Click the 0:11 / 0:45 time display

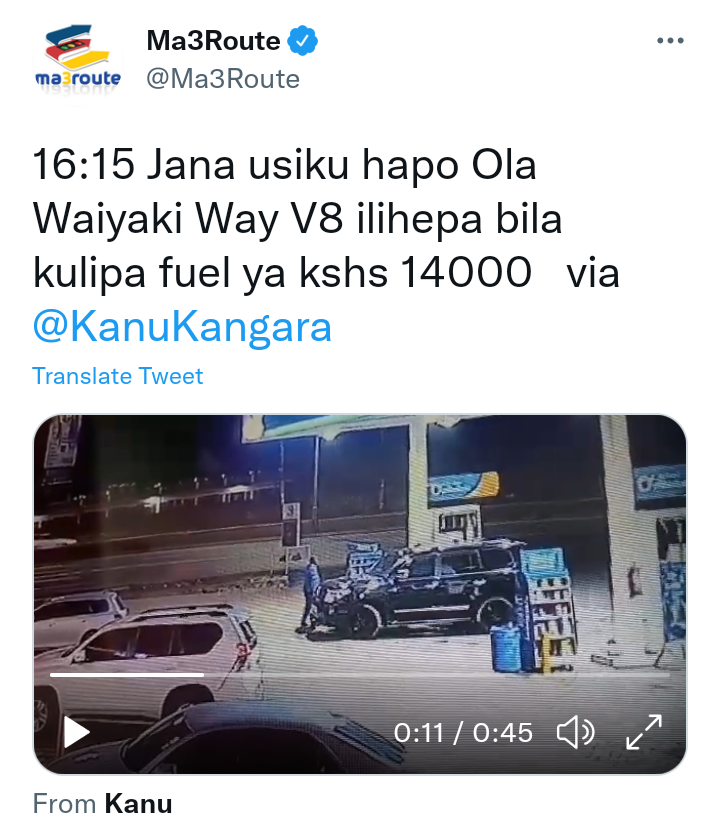coord(463,733)
